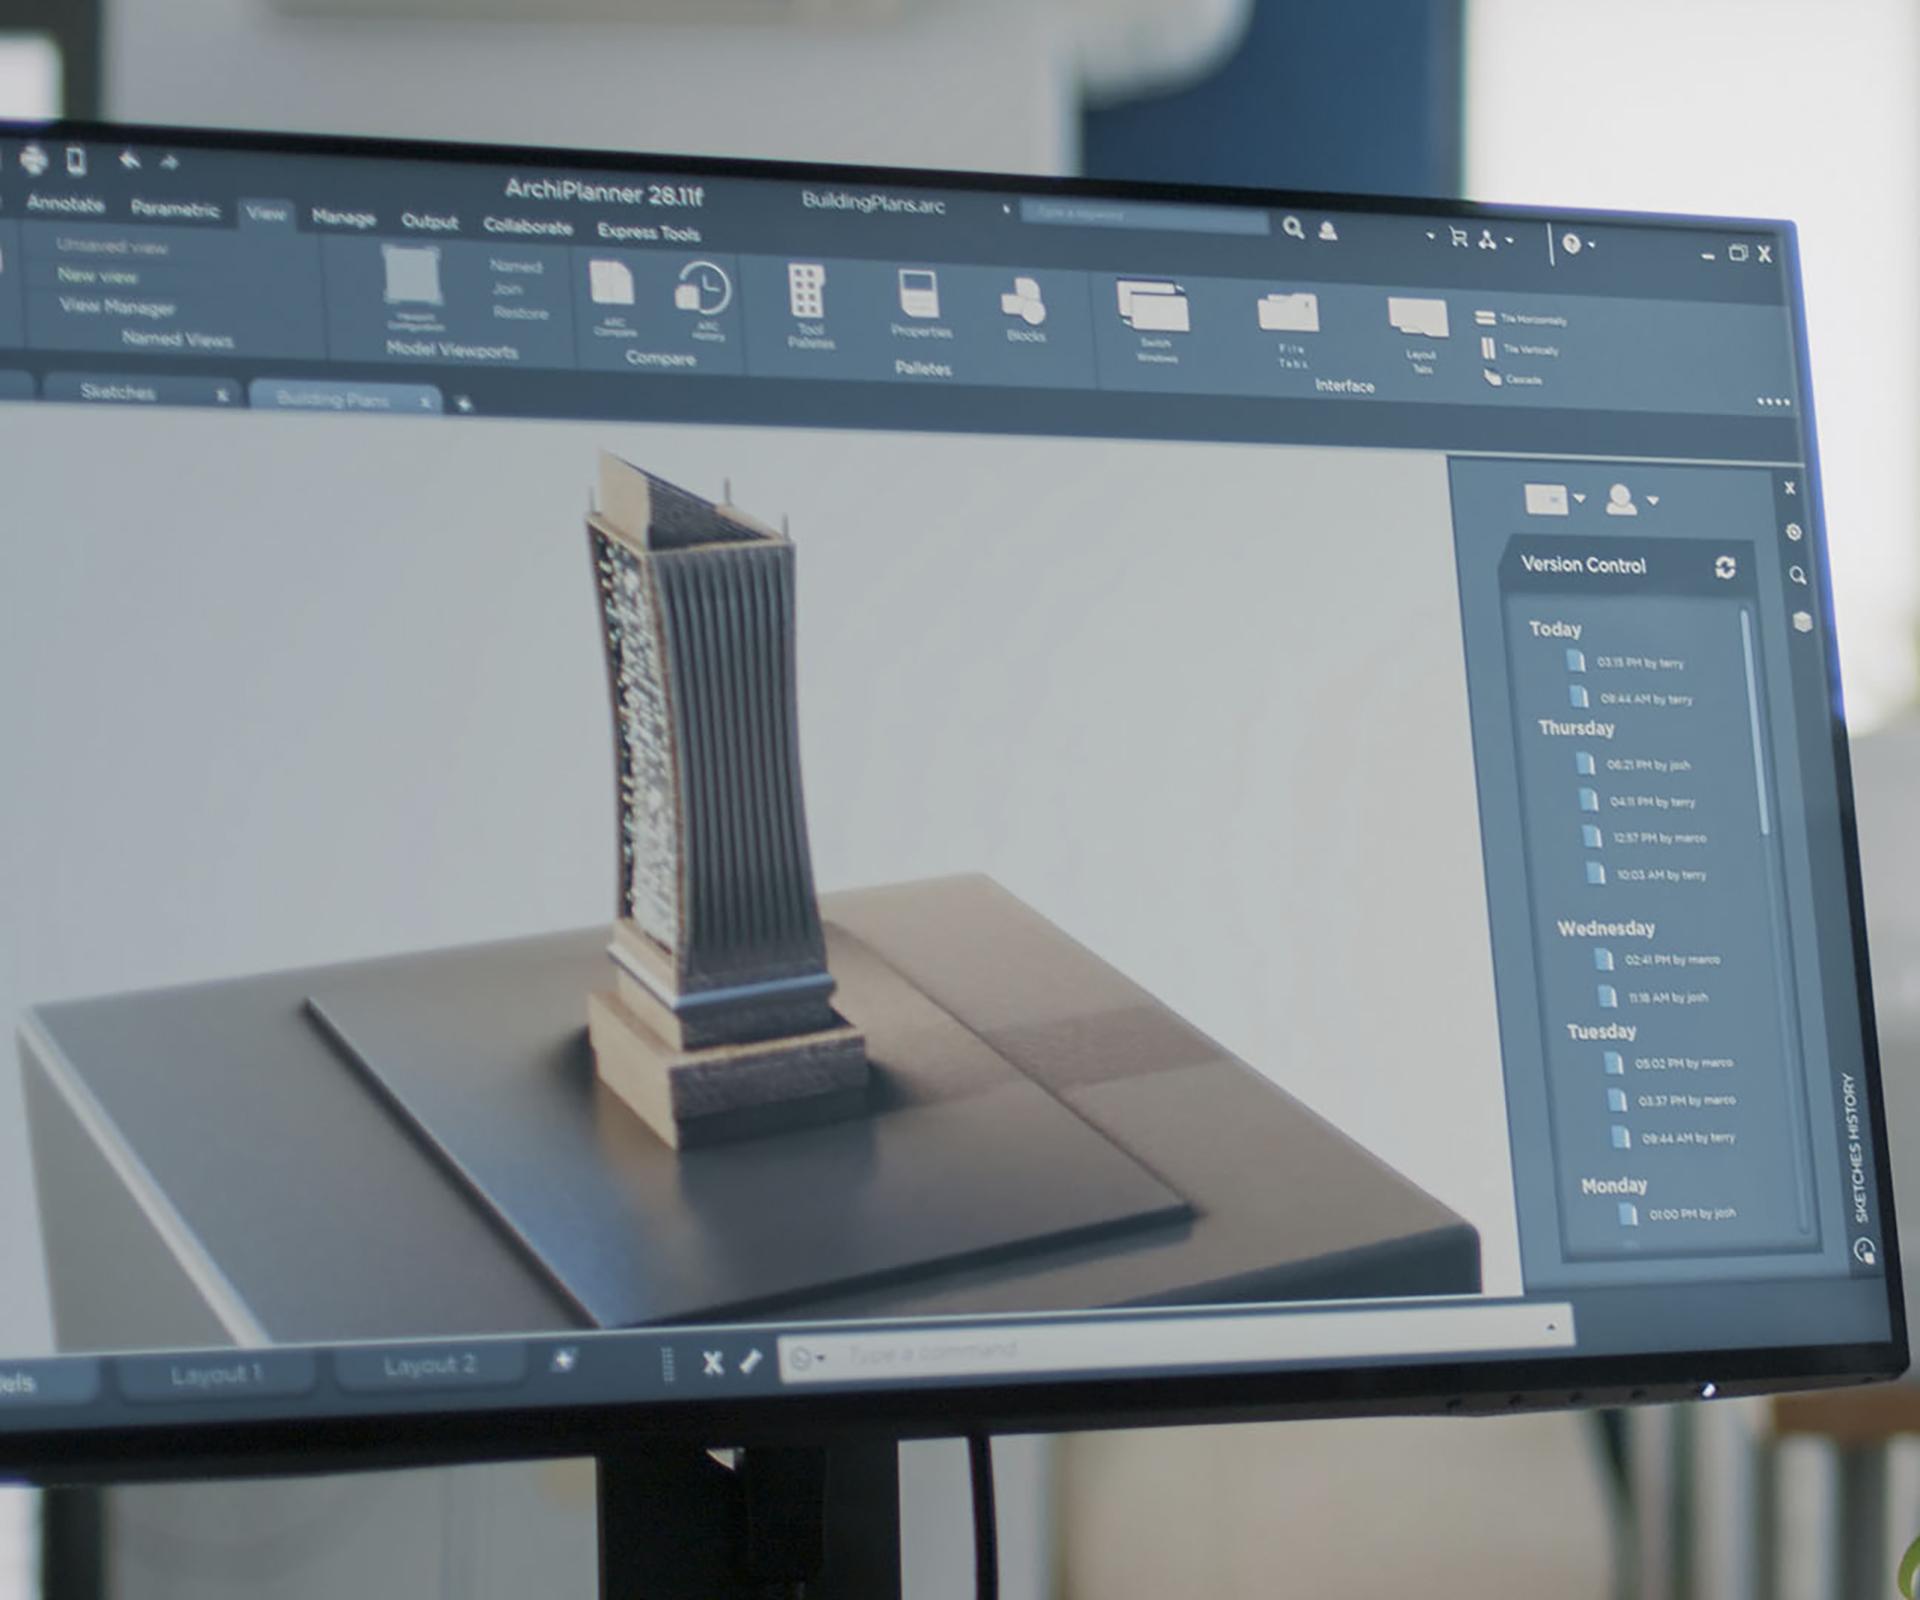The image size is (1920, 1600).
Task: Open the Properties palette icon
Action: click(918, 296)
